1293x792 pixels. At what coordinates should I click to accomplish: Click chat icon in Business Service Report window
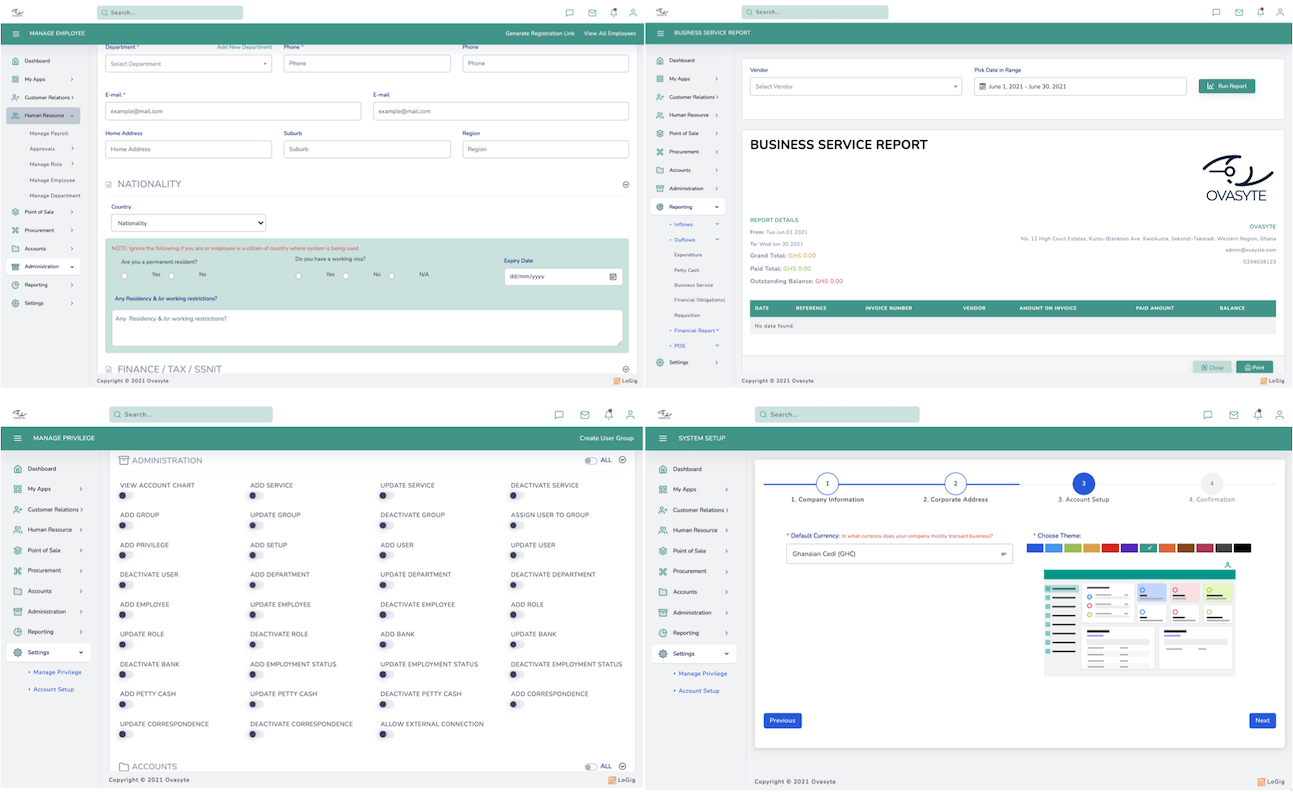[x=1215, y=13]
